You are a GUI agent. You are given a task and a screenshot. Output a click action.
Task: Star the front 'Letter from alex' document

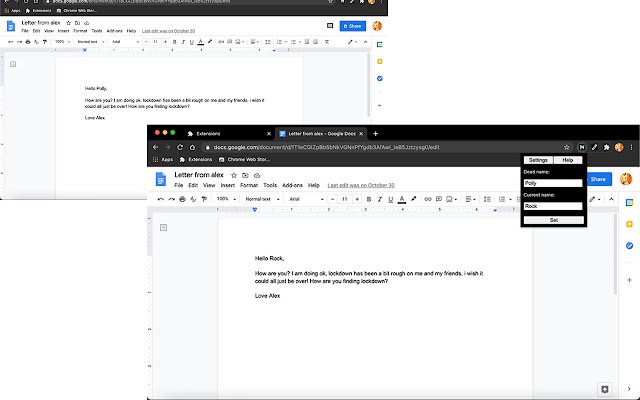coord(234,176)
